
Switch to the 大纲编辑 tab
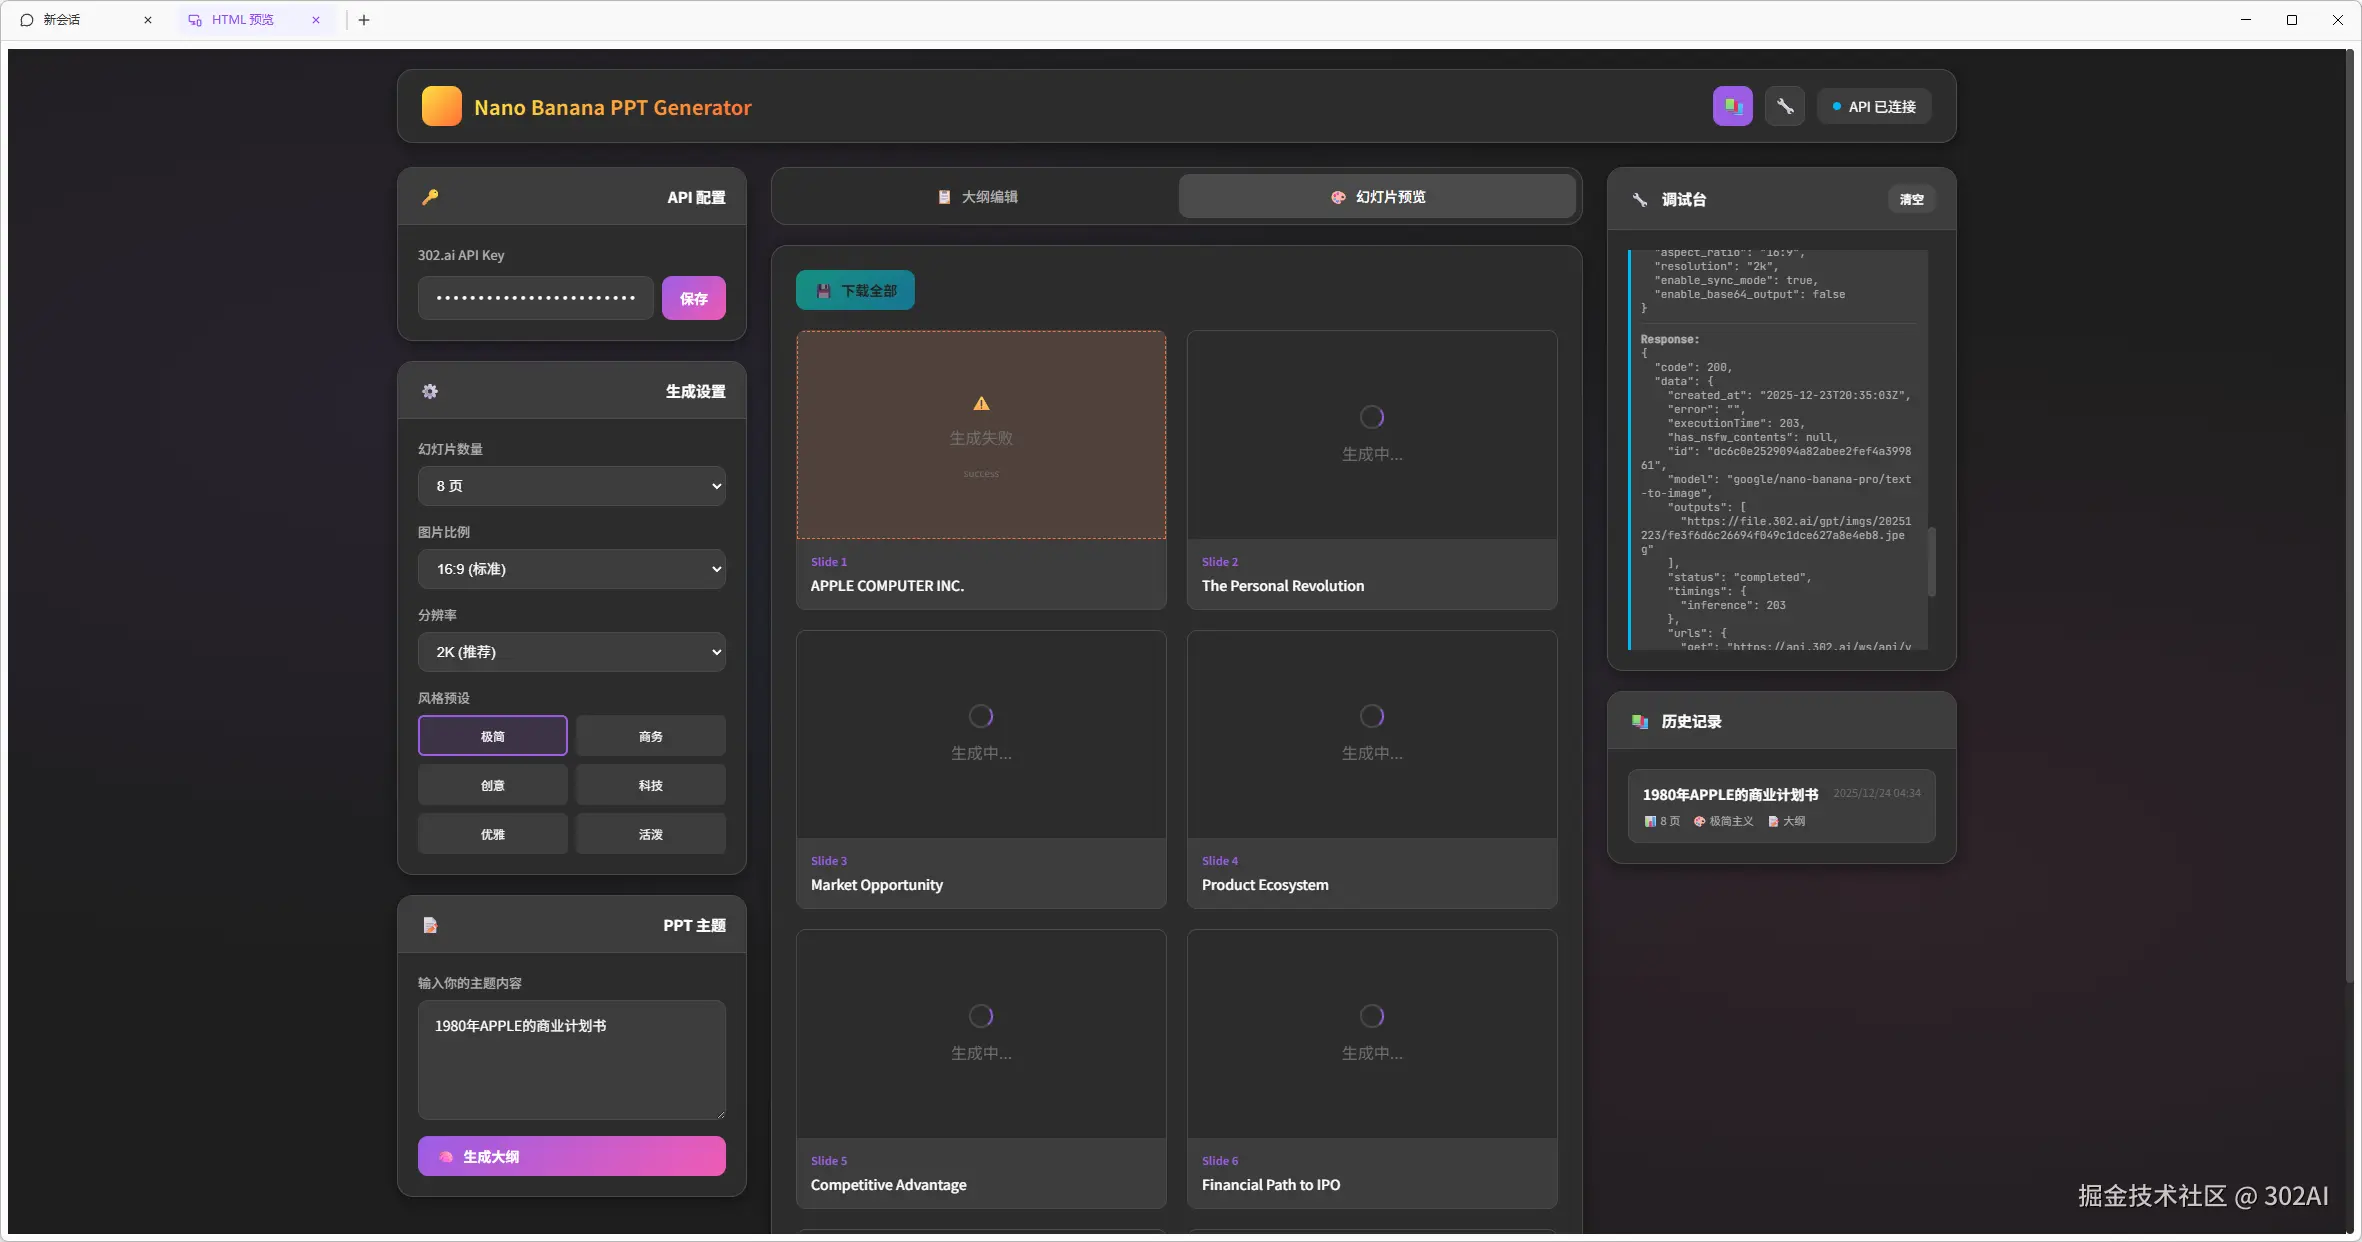click(x=976, y=197)
